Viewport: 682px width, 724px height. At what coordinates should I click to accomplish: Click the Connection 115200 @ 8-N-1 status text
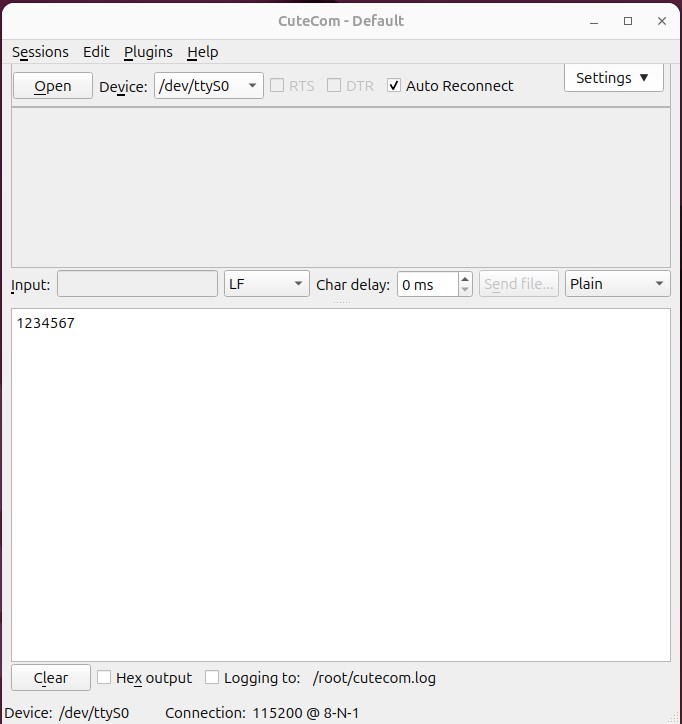tap(262, 713)
